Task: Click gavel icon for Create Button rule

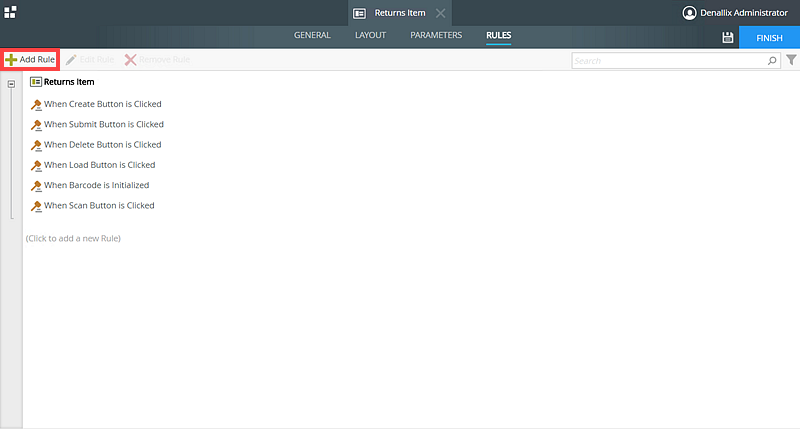Action: (x=36, y=105)
